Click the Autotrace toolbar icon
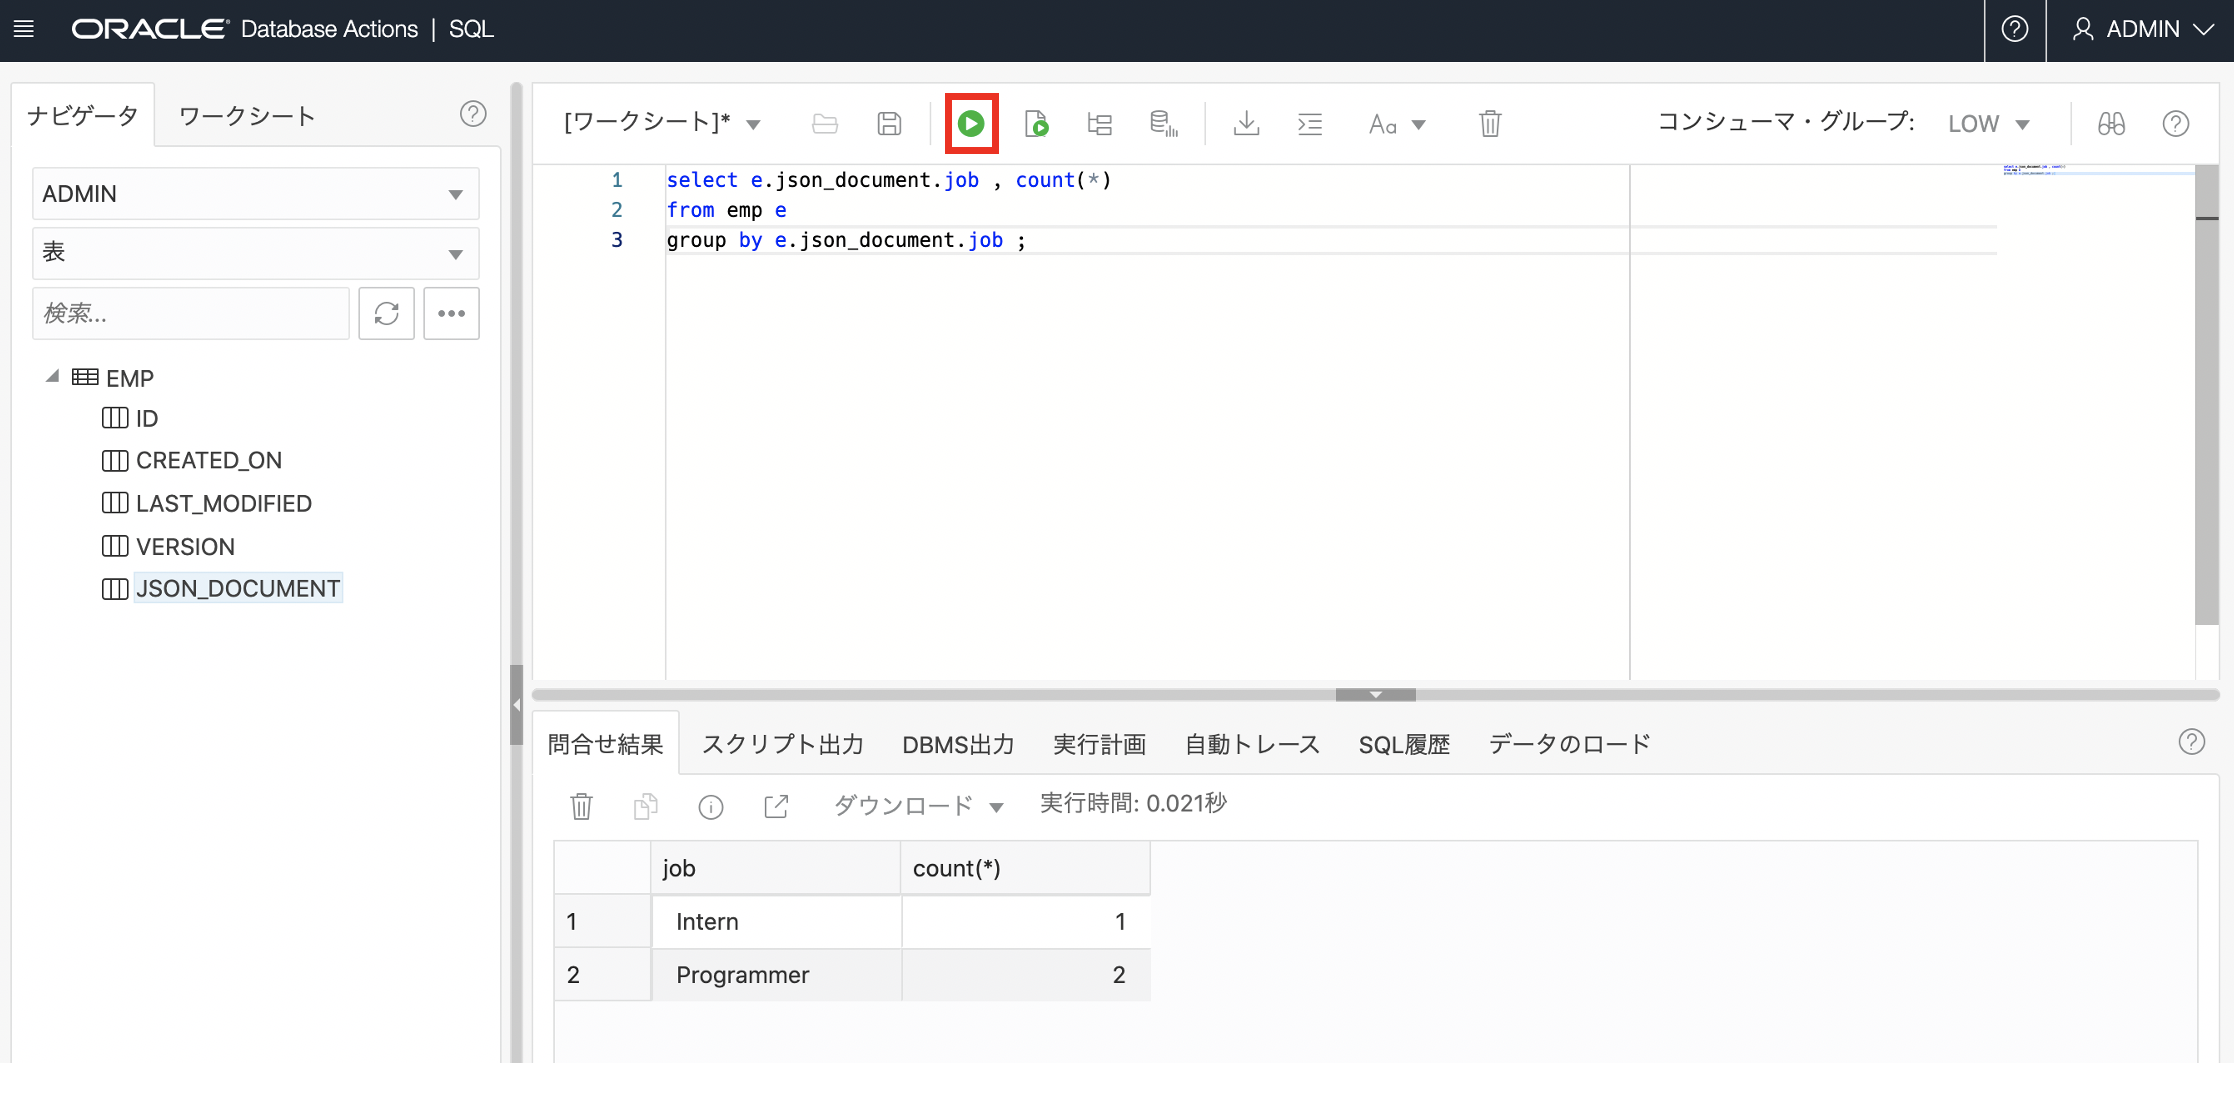This screenshot has height=1104, width=2234. coord(1163,124)
